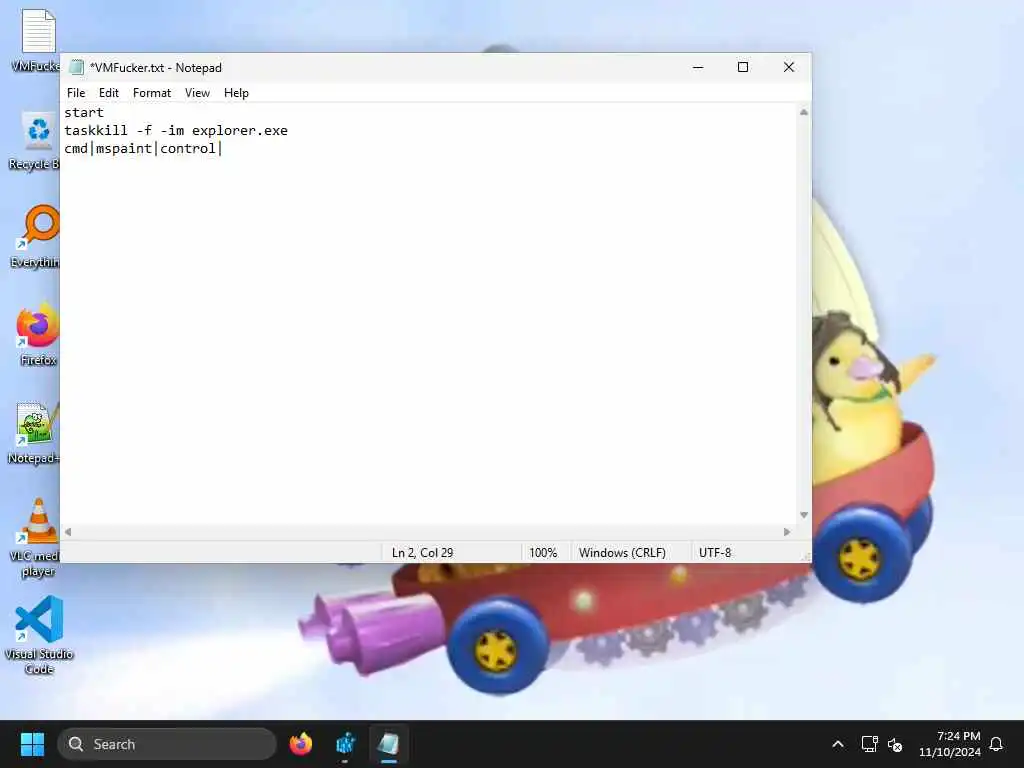Select the Firefox desktop shortcut
The image size is (1024, 768).
(37, 334)
